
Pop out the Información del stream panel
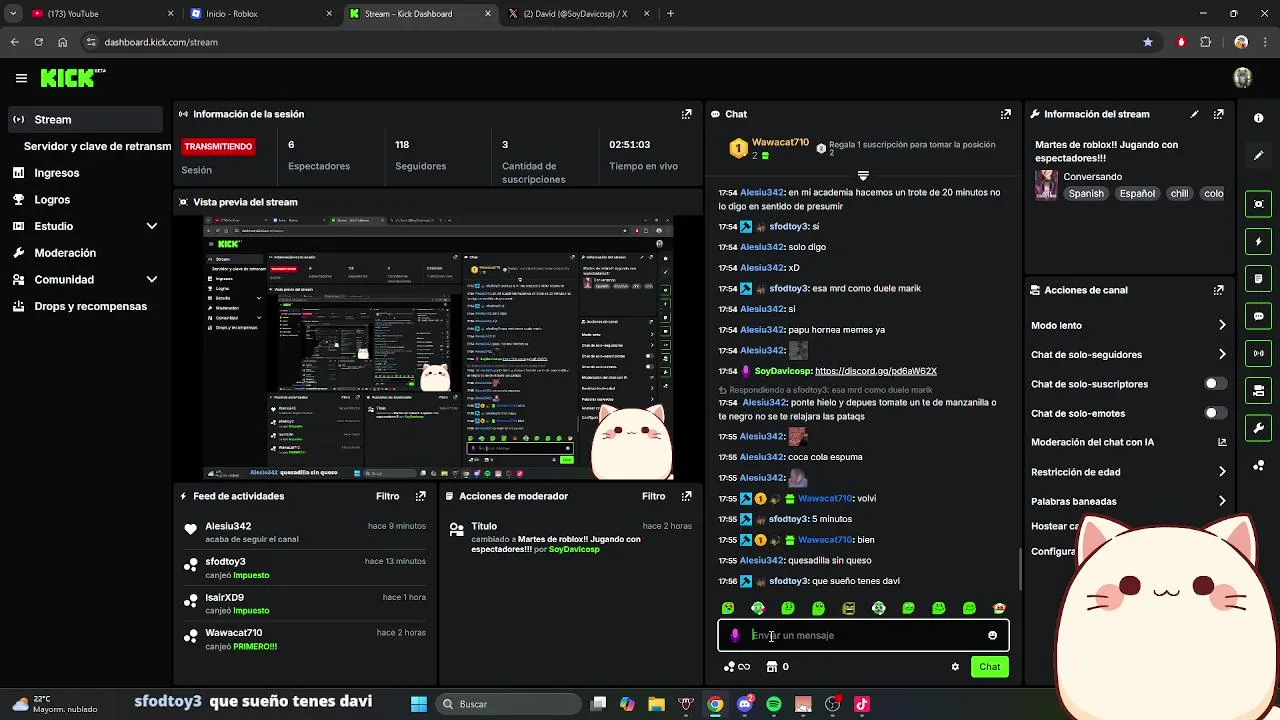(x=1218, y=114)
